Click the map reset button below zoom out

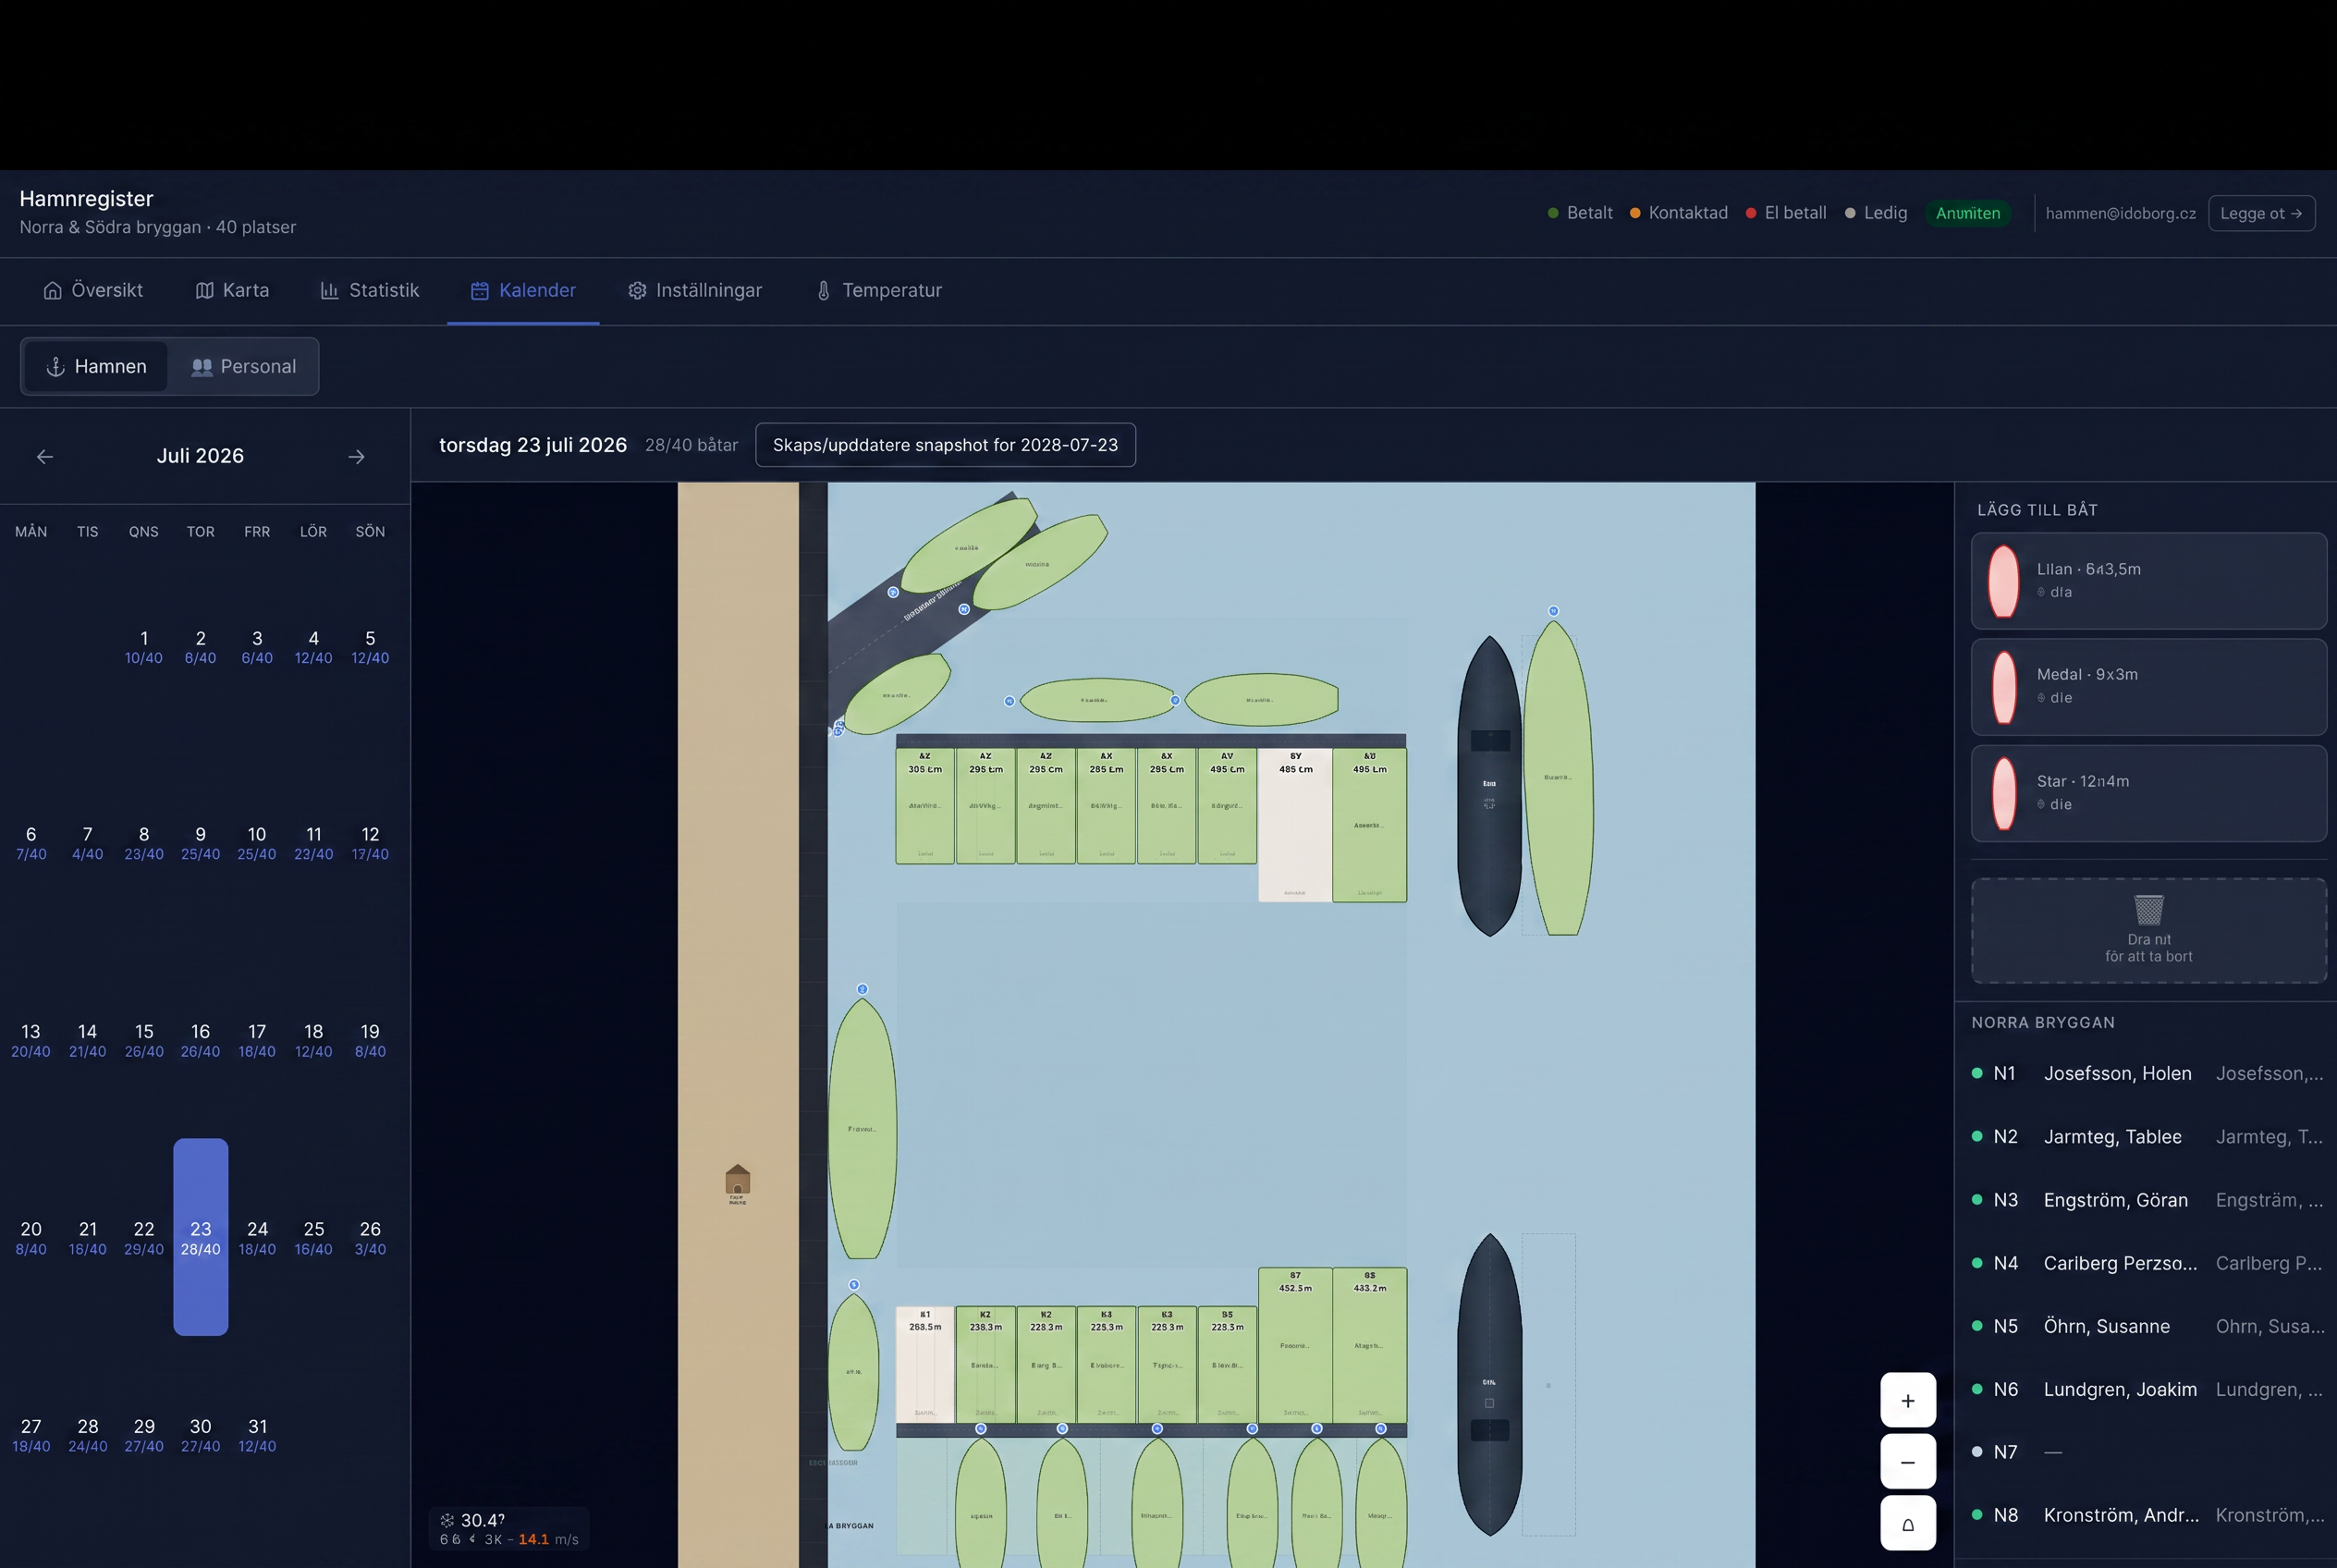pos(1907,1523)
